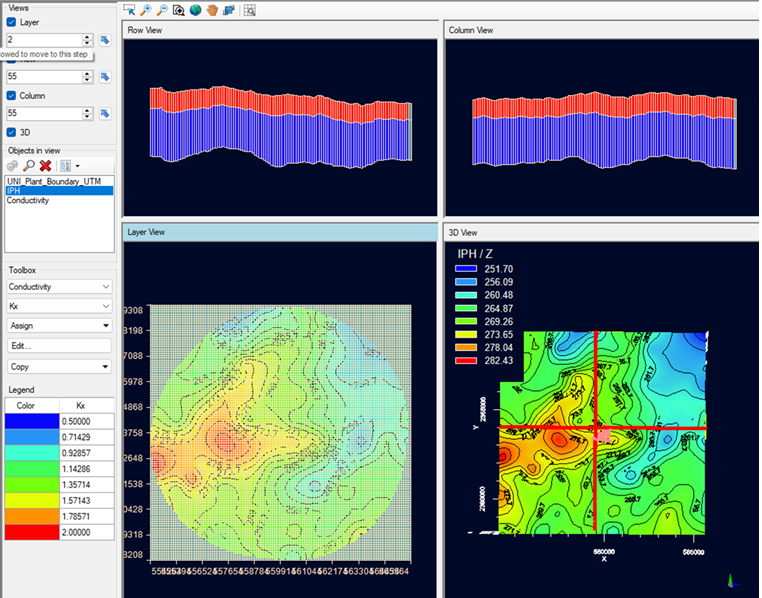
Task: Open the Assign dropdown button
Action: (59, 326)
